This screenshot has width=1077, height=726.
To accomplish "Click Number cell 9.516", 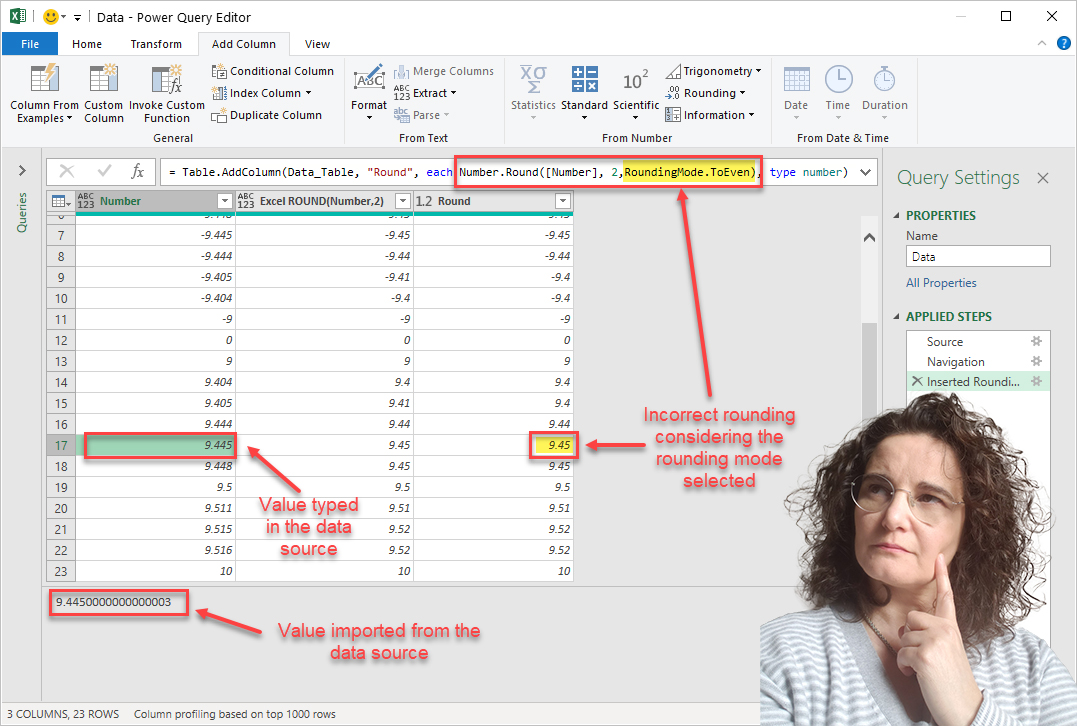I will [156, 550].
